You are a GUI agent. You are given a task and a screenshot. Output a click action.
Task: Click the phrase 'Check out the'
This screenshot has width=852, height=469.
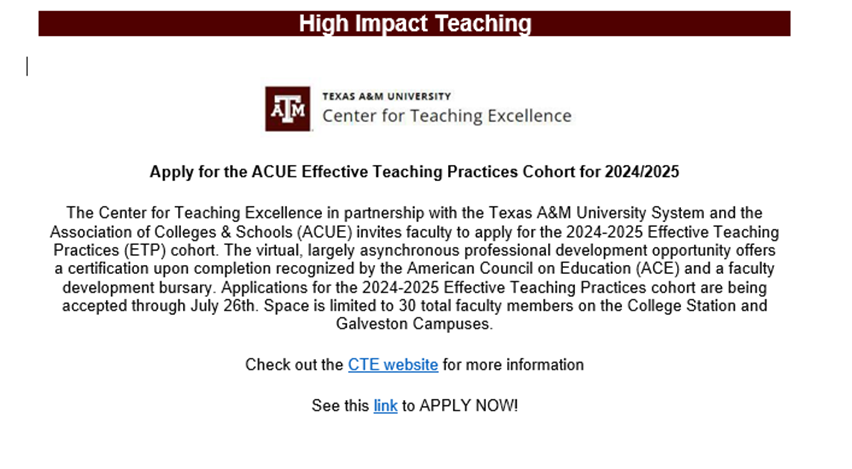point(294,365)
